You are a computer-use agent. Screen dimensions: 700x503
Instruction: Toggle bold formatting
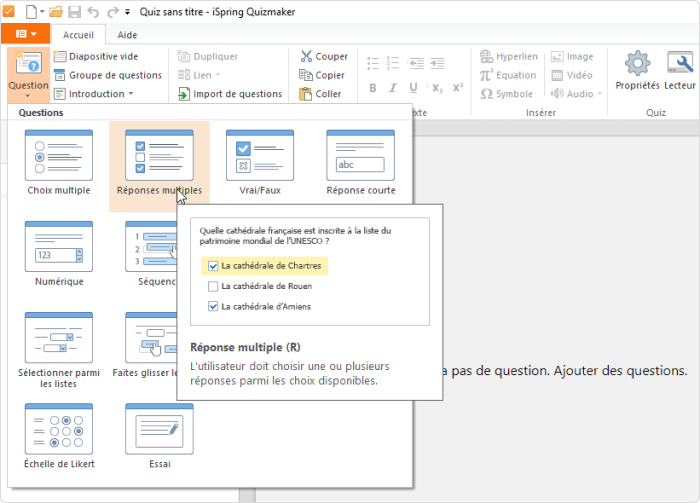pos(373,88)
